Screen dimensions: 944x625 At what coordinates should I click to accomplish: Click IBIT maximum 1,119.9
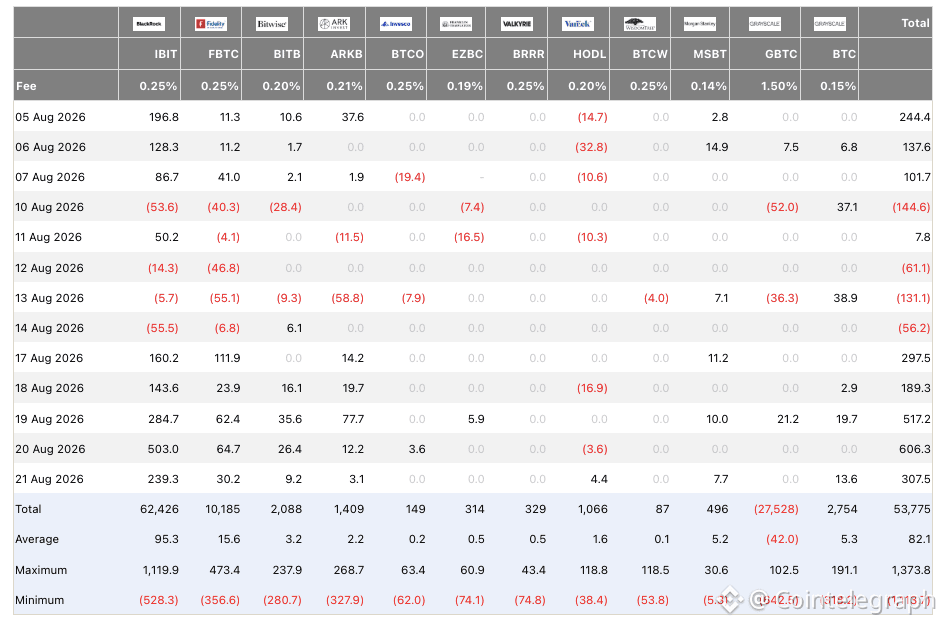161,570
